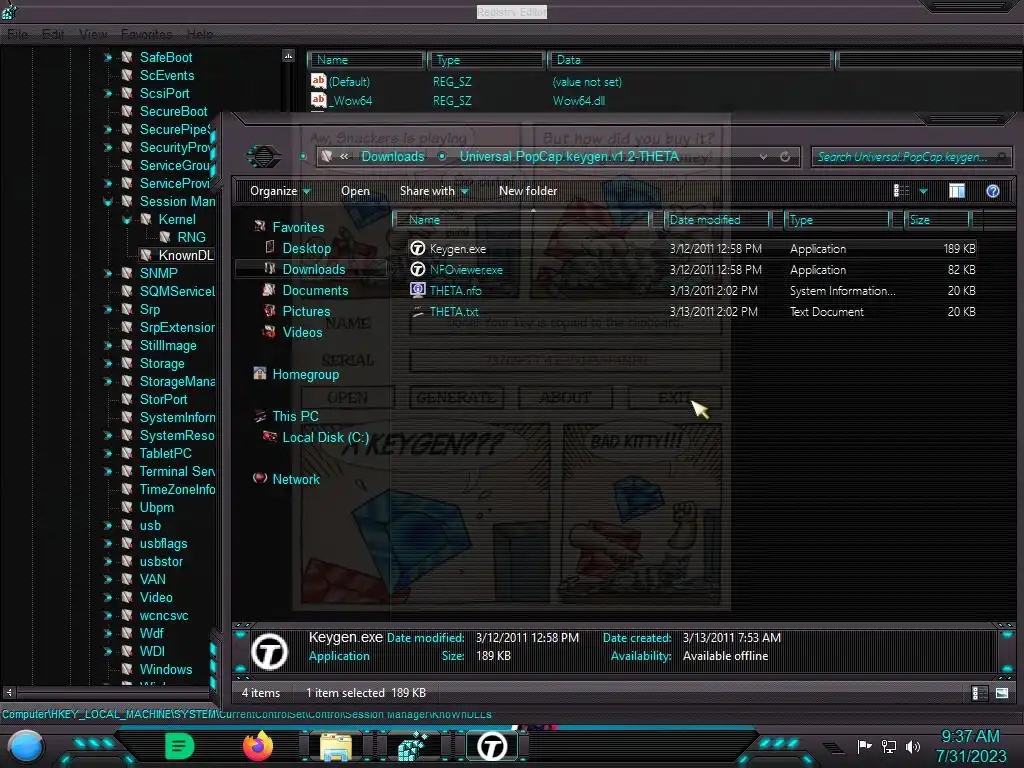Click New folder button

point(528,191)
